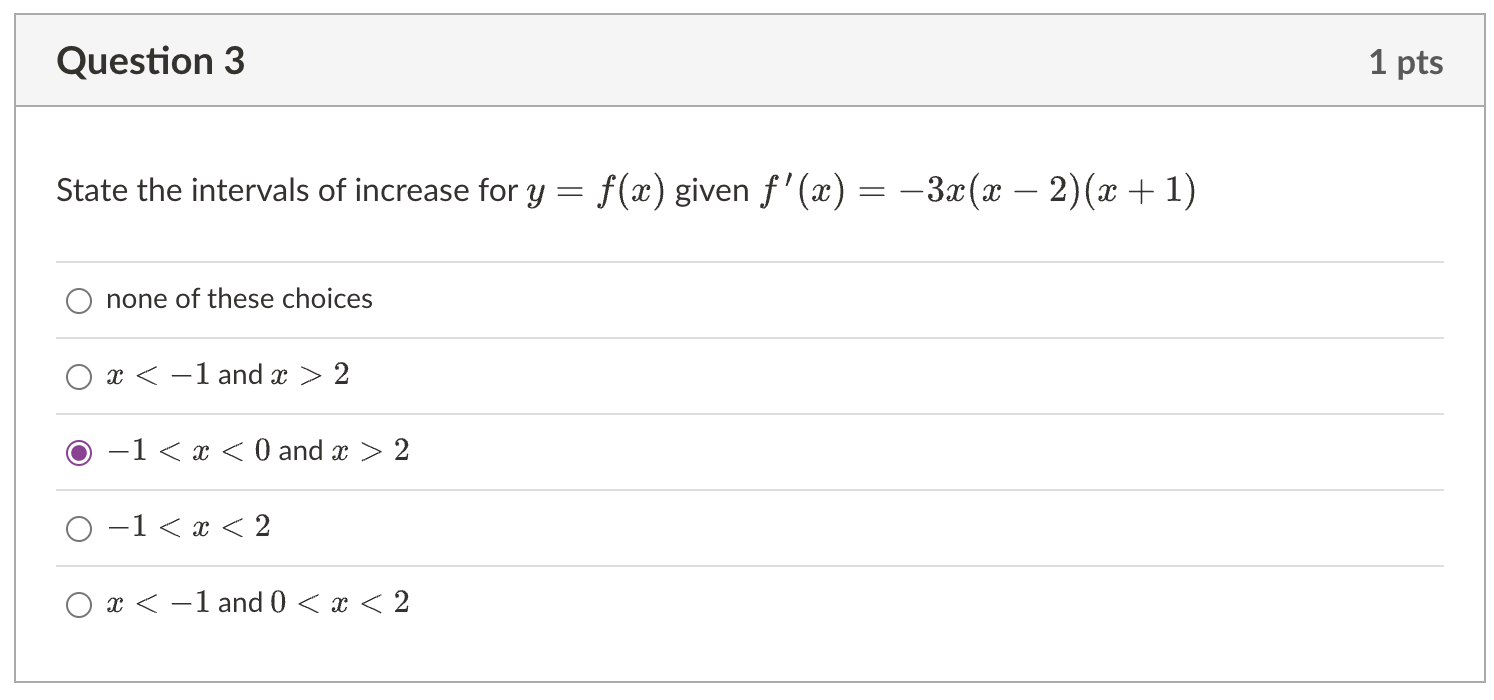Select the answer 'x < -1 and x > 2'
The width and height of the screenshot is (1494, 700).
[78, 376]
